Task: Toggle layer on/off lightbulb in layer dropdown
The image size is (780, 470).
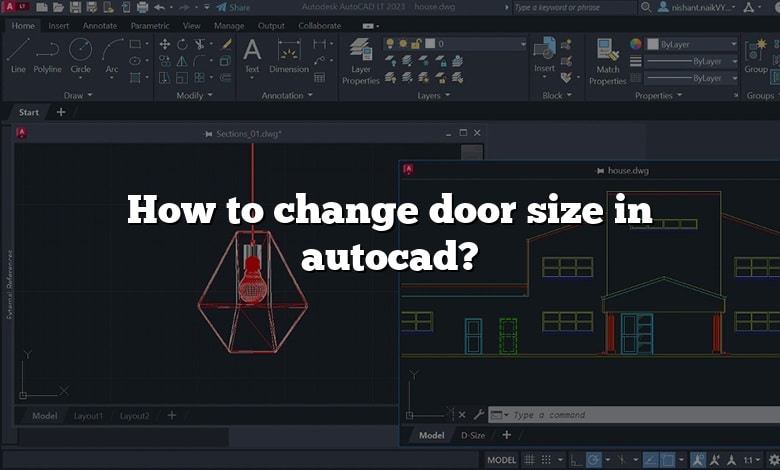Action: (390, 44)
